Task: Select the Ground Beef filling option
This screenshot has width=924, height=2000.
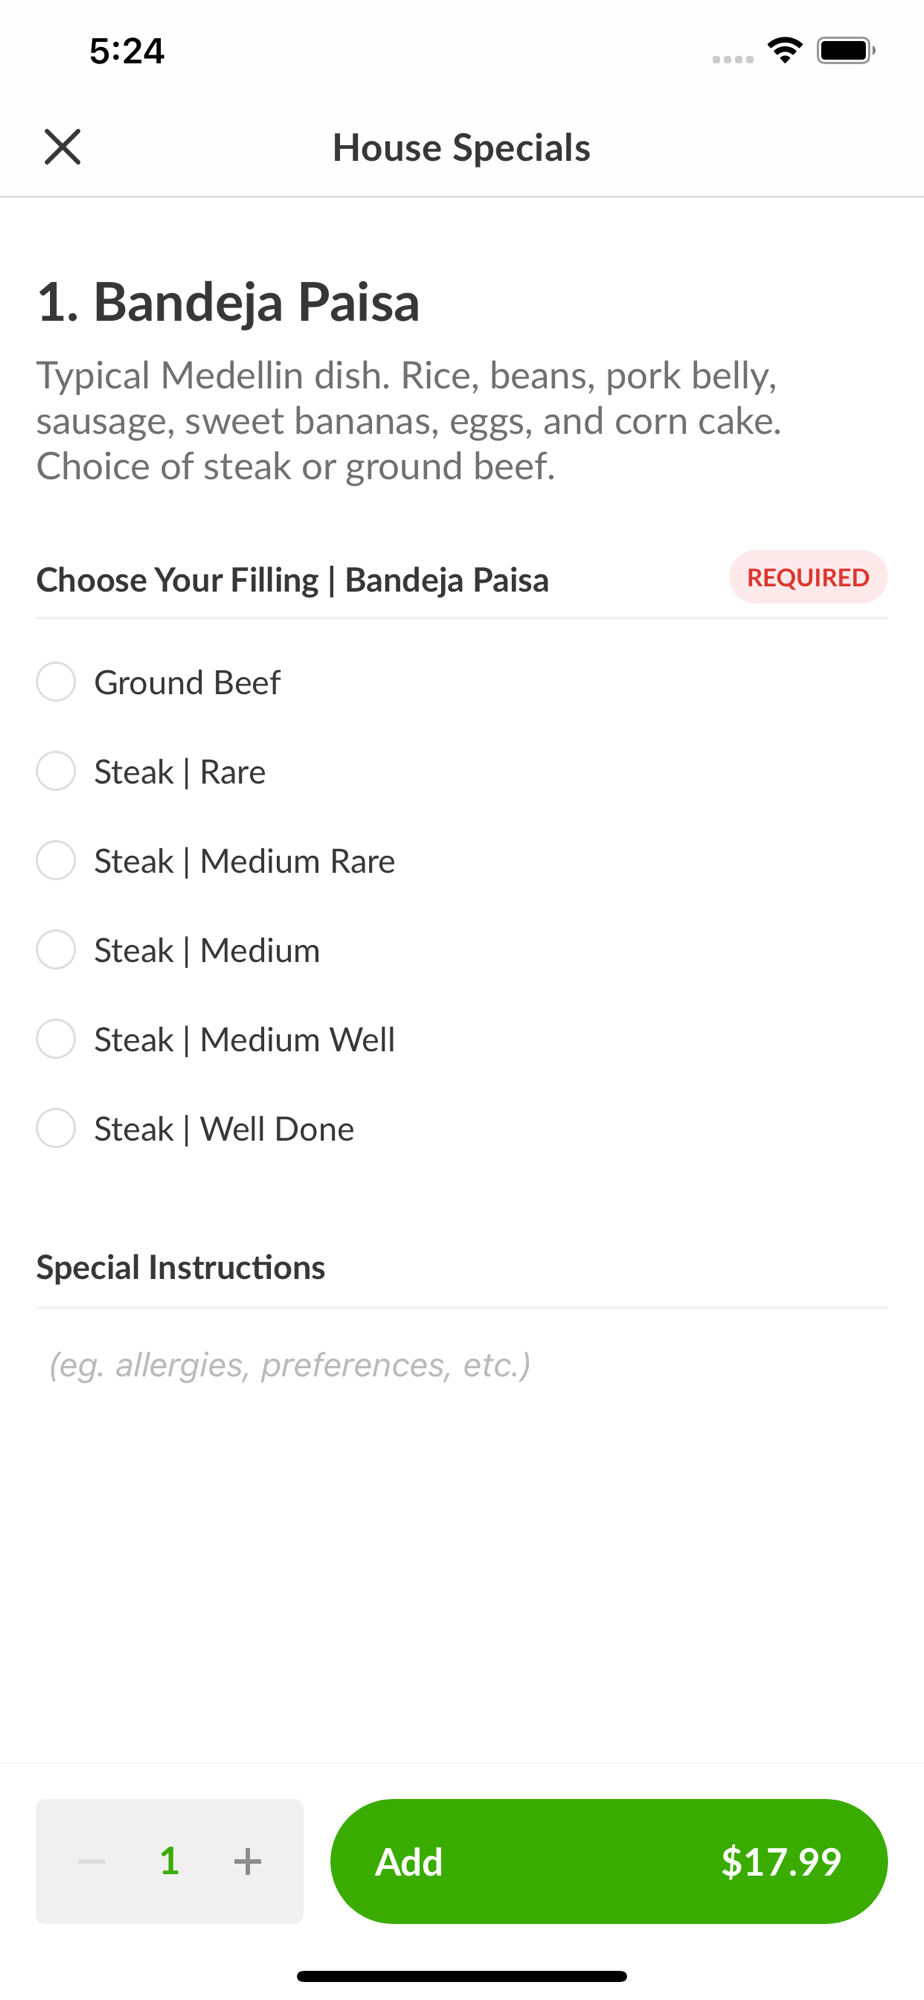Action: [56, 682]
